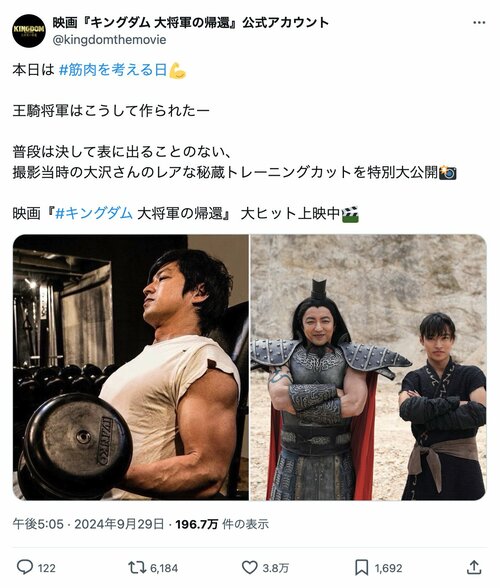View the armored general costume photo
Screen dimensions: 500x588
(x=369, y=367)
